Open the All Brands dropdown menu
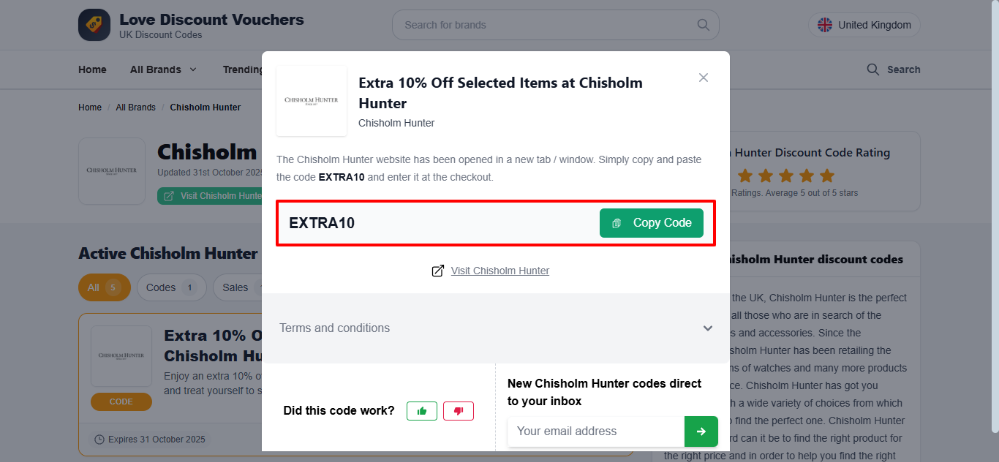 coord(163,69)
